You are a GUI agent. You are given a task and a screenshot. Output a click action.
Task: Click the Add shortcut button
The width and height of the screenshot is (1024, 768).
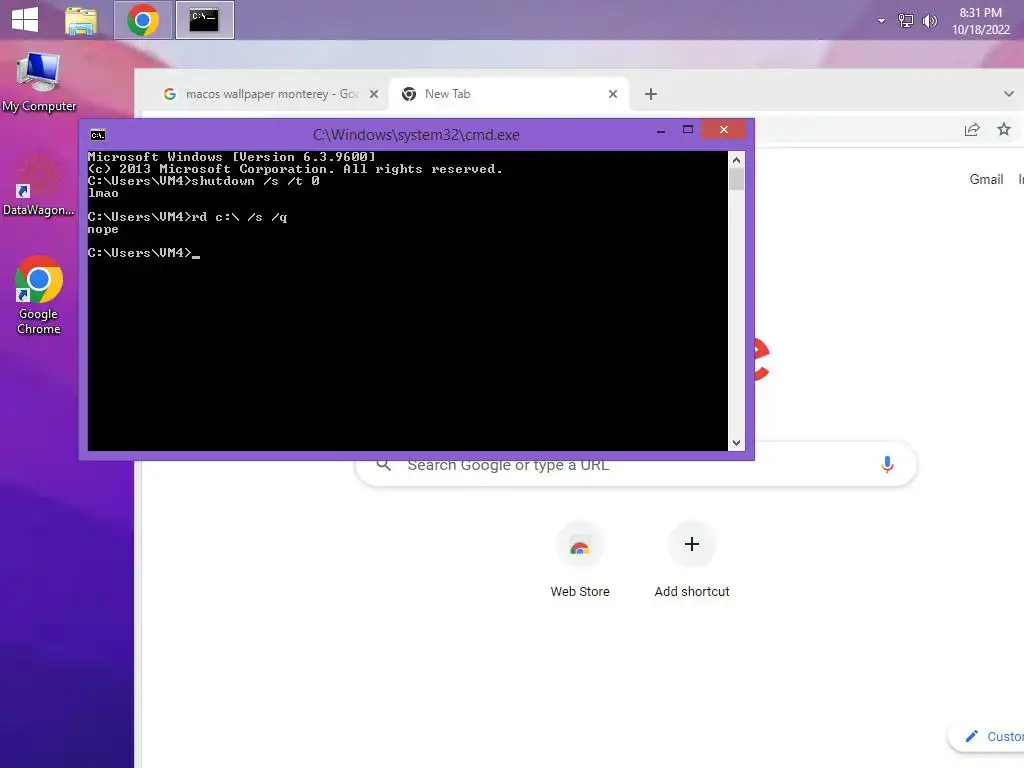692,560
